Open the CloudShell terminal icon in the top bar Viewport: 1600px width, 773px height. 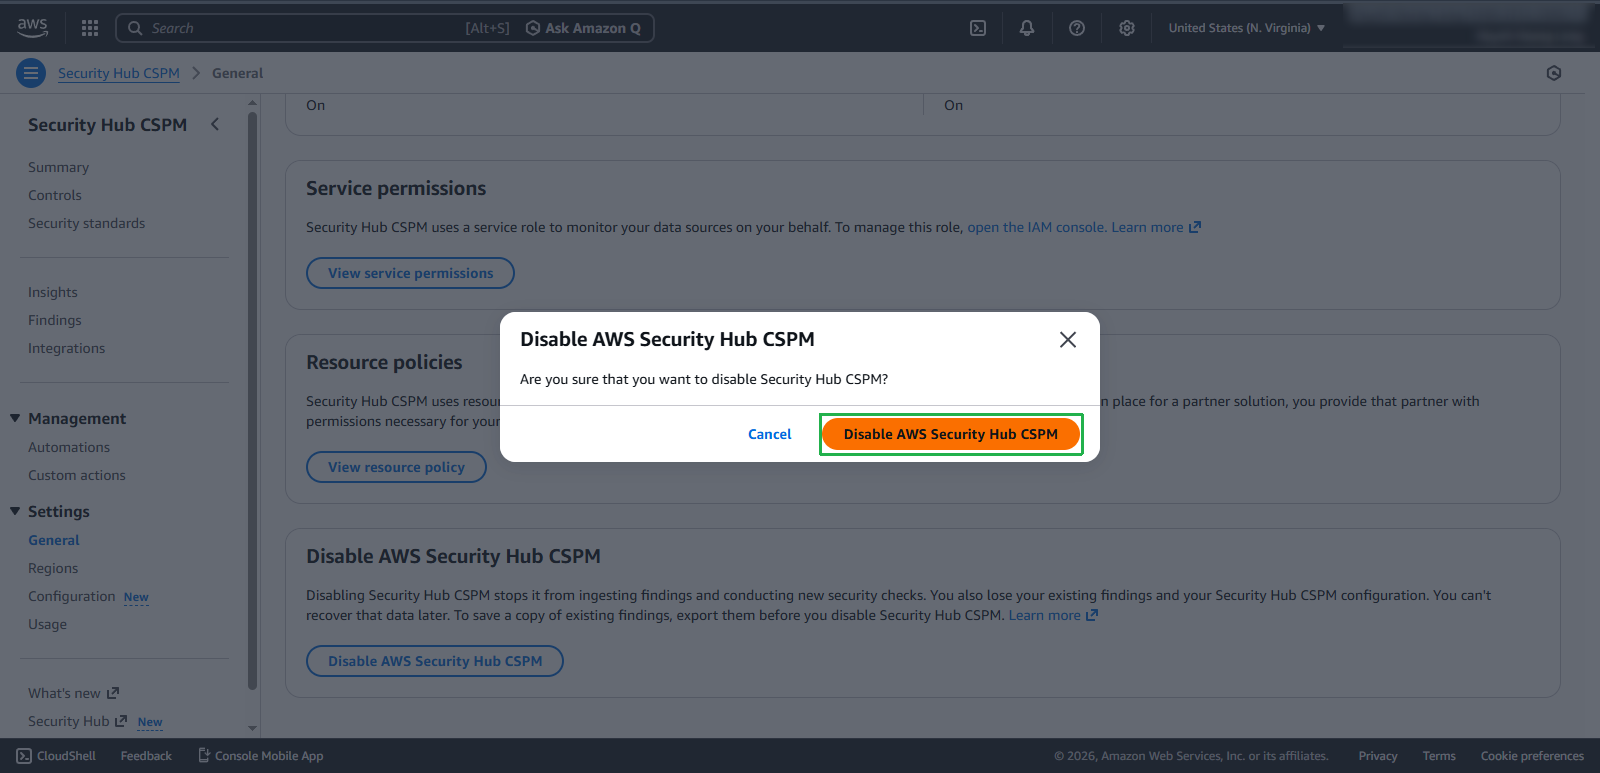[x=978, y=27]
